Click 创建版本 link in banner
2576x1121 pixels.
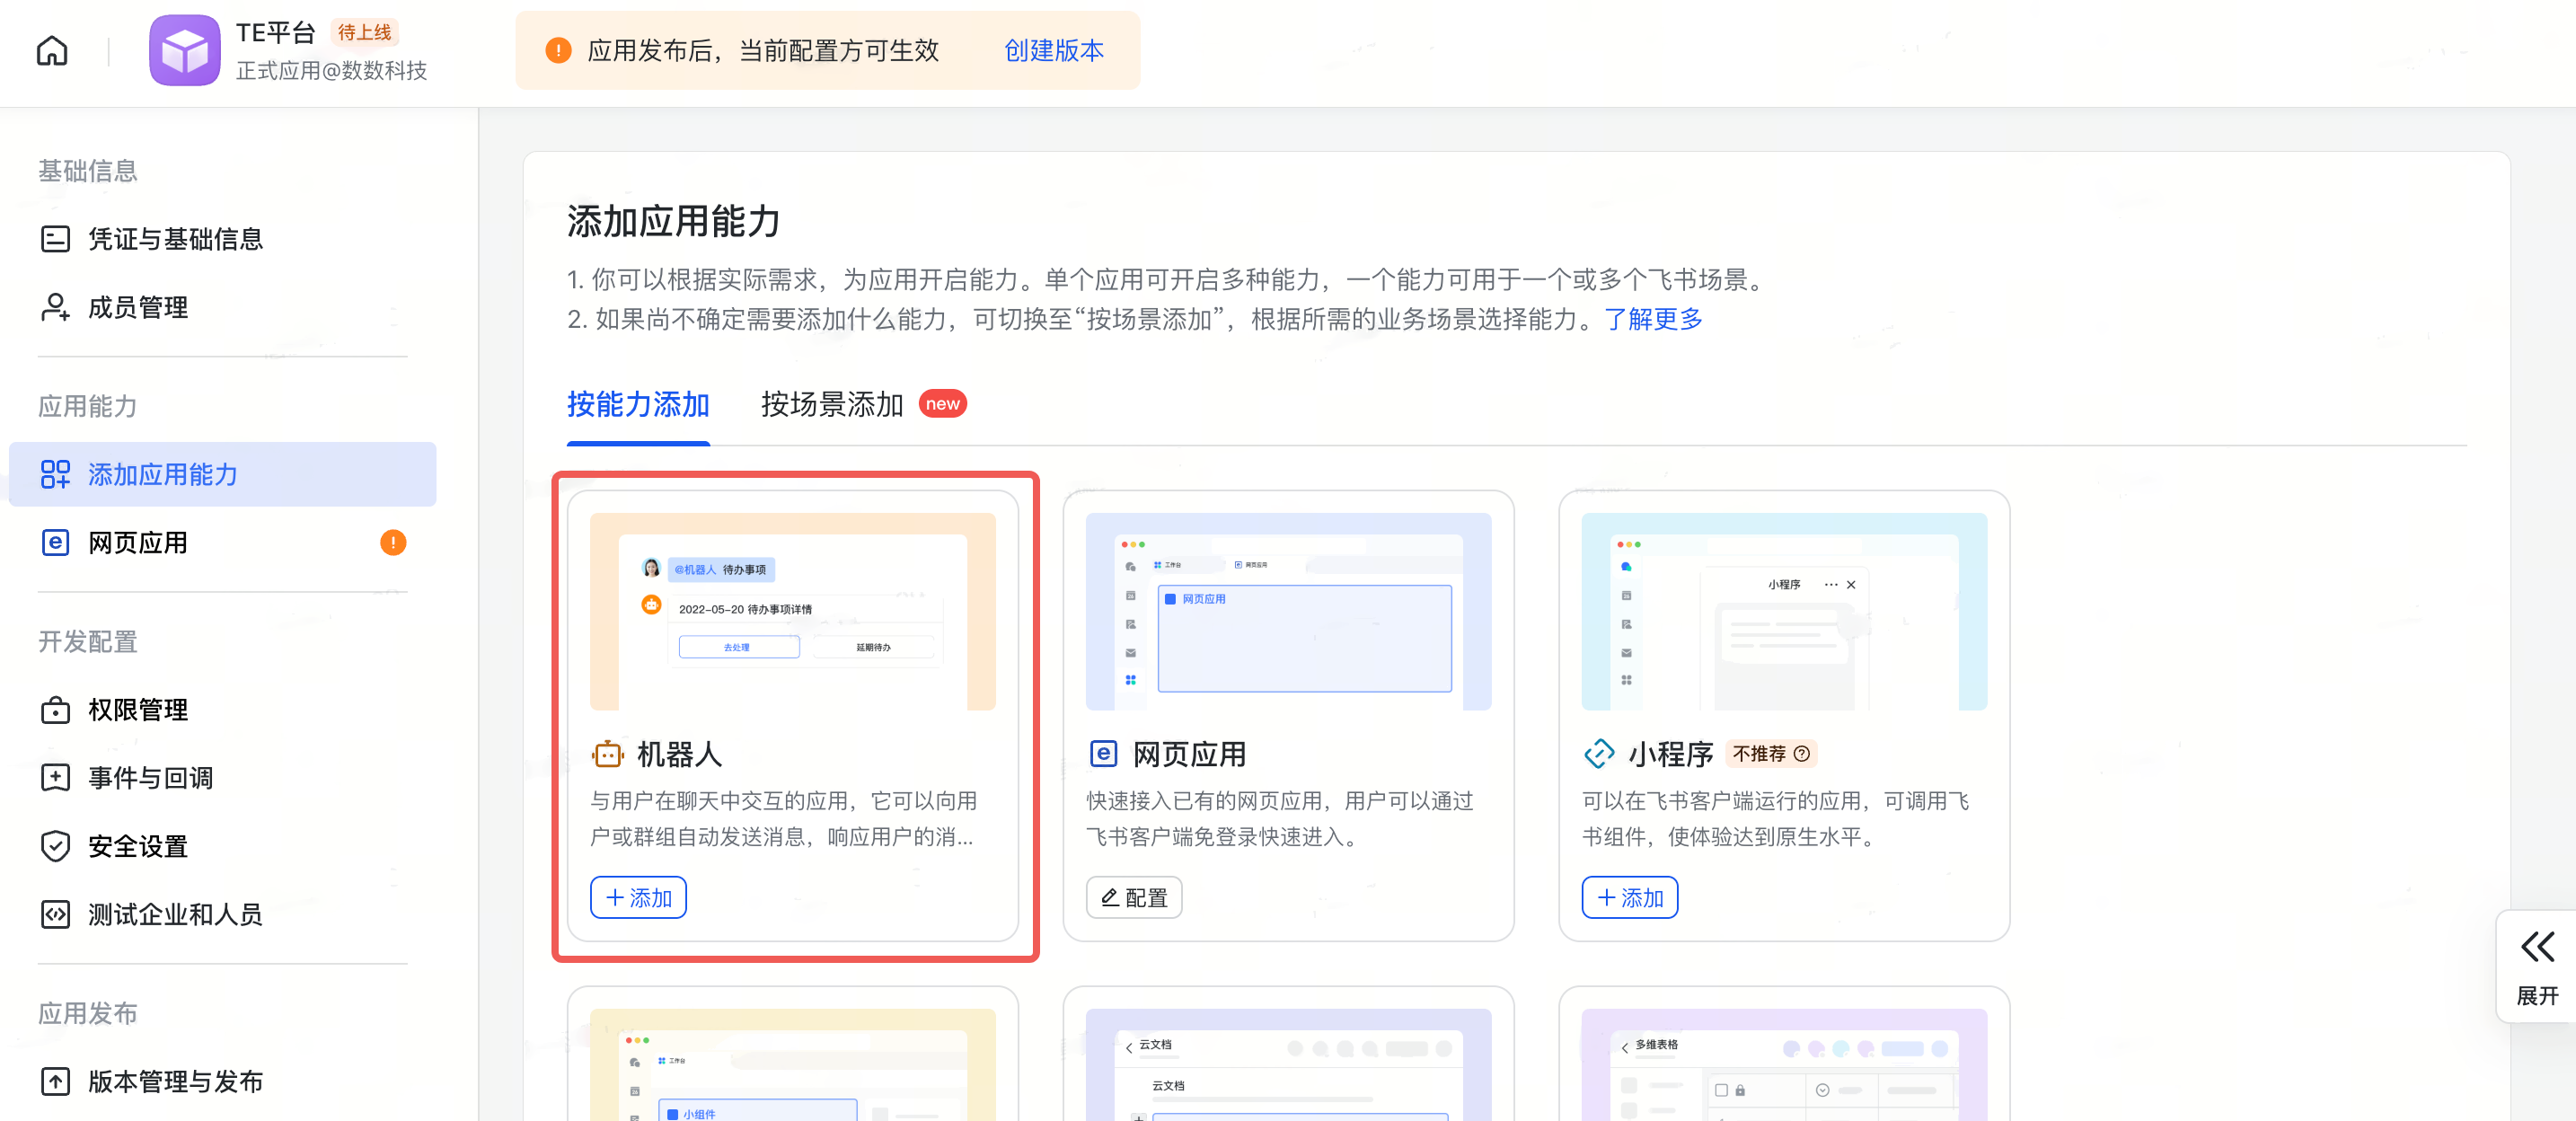click(1054, 50)
